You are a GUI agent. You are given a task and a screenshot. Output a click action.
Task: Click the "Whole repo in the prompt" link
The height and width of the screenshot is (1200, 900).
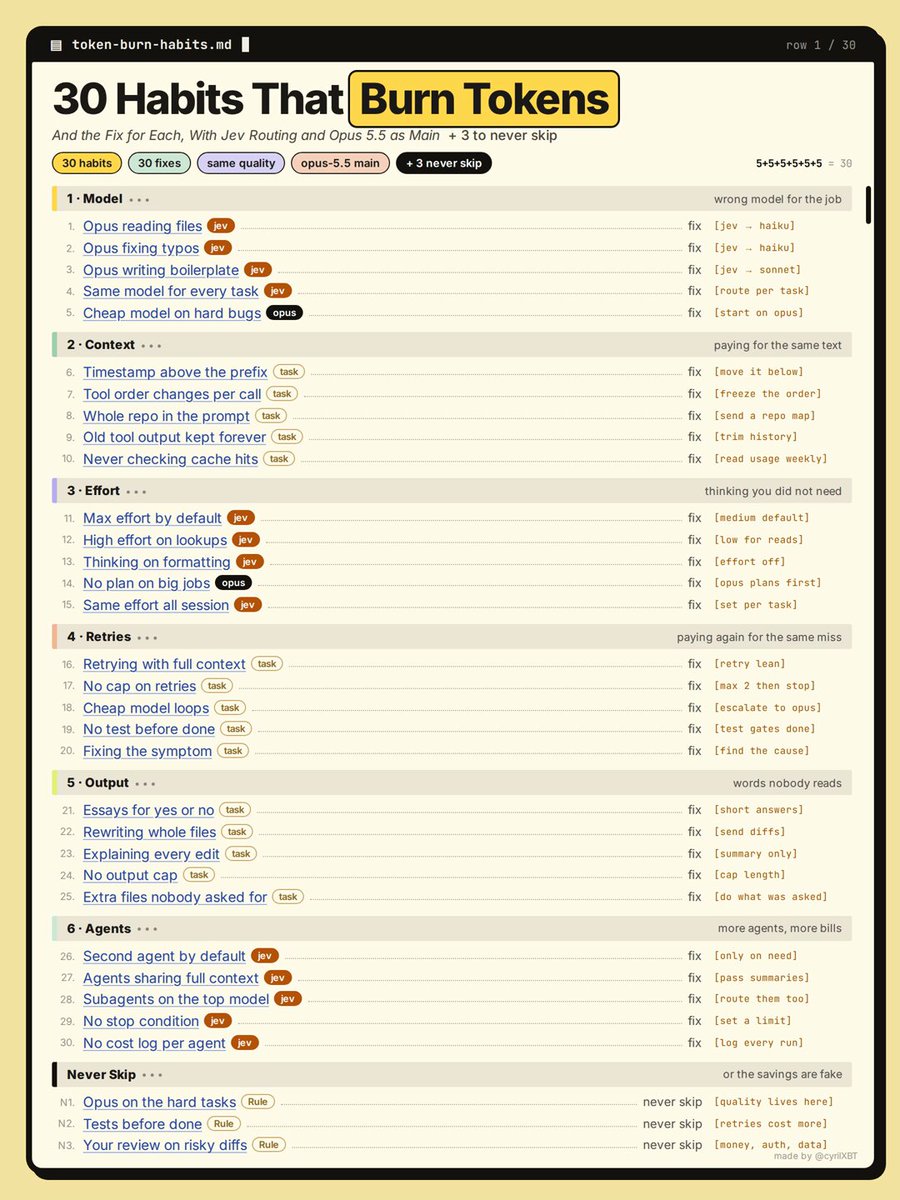pos(167,416)
